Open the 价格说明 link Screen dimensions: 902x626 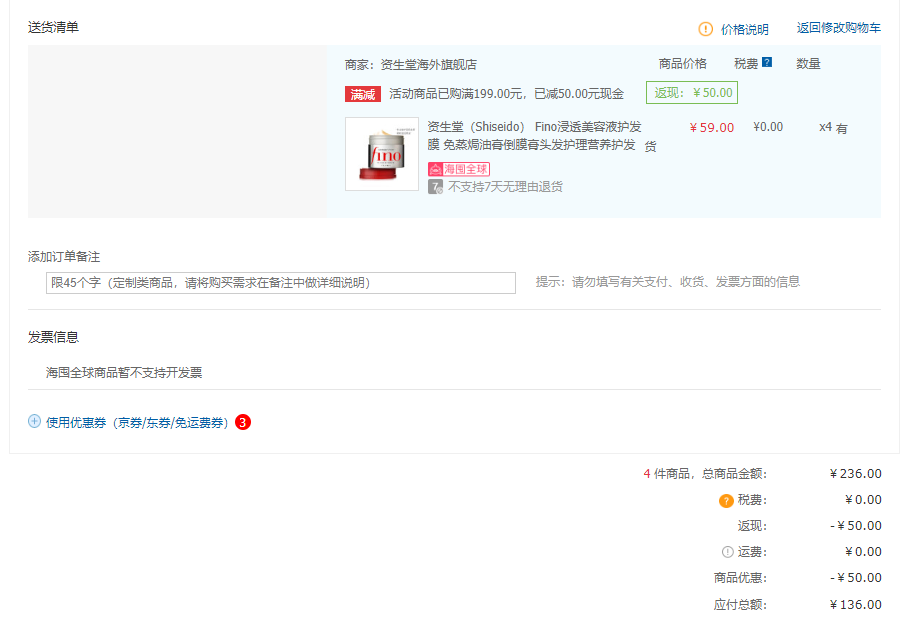[744, 29]
